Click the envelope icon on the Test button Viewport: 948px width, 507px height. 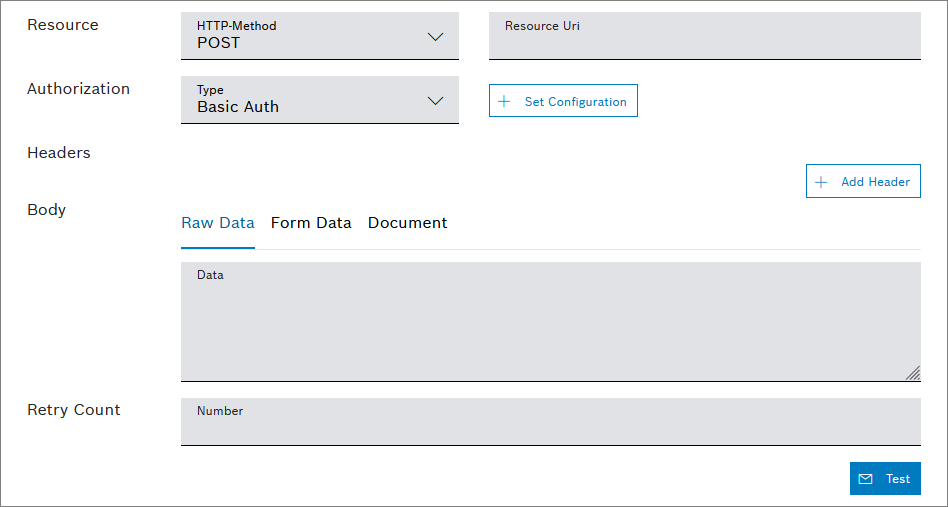point(866,479)
